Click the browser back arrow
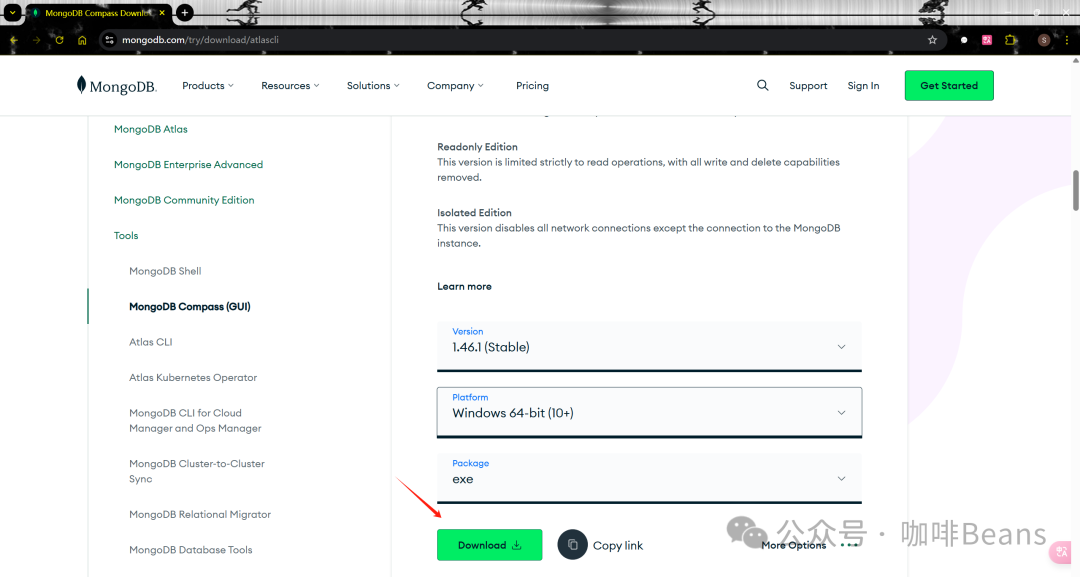 (x=14, y=40)
